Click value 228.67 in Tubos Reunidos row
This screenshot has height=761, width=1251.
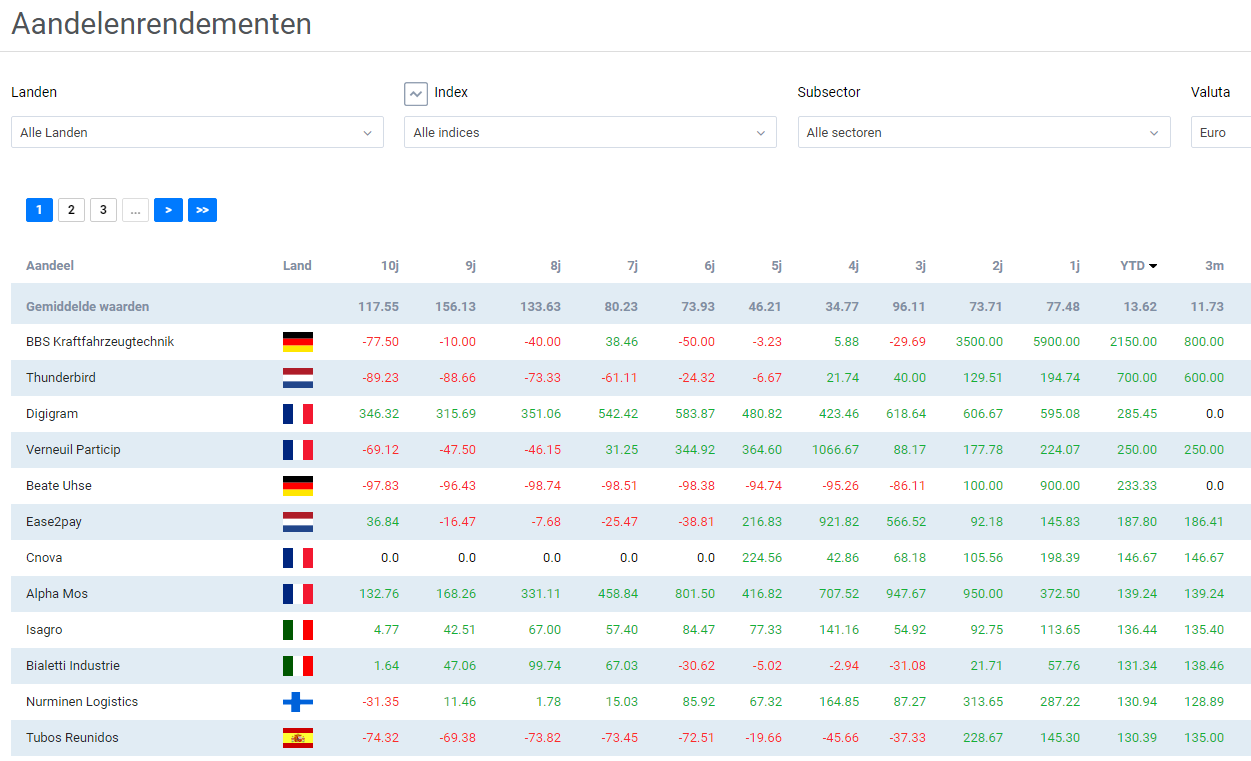click(983, 738)
